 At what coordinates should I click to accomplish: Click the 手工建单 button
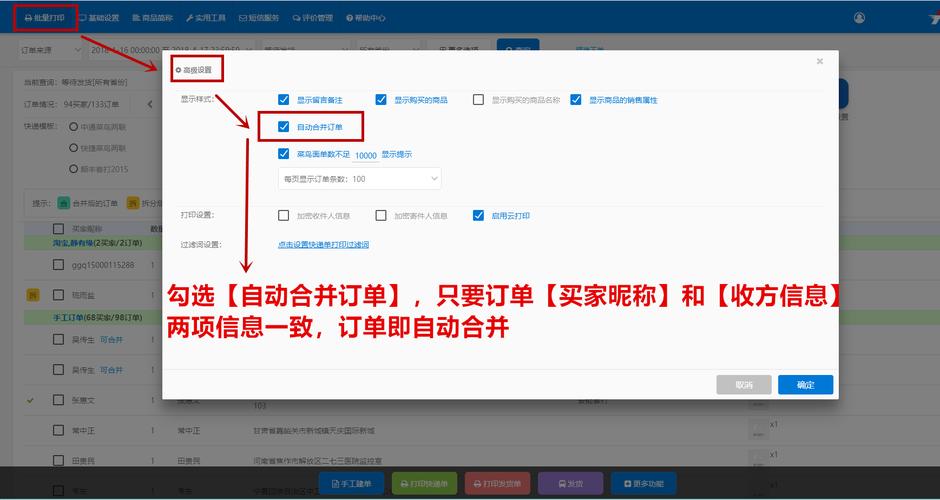[351, 483]
